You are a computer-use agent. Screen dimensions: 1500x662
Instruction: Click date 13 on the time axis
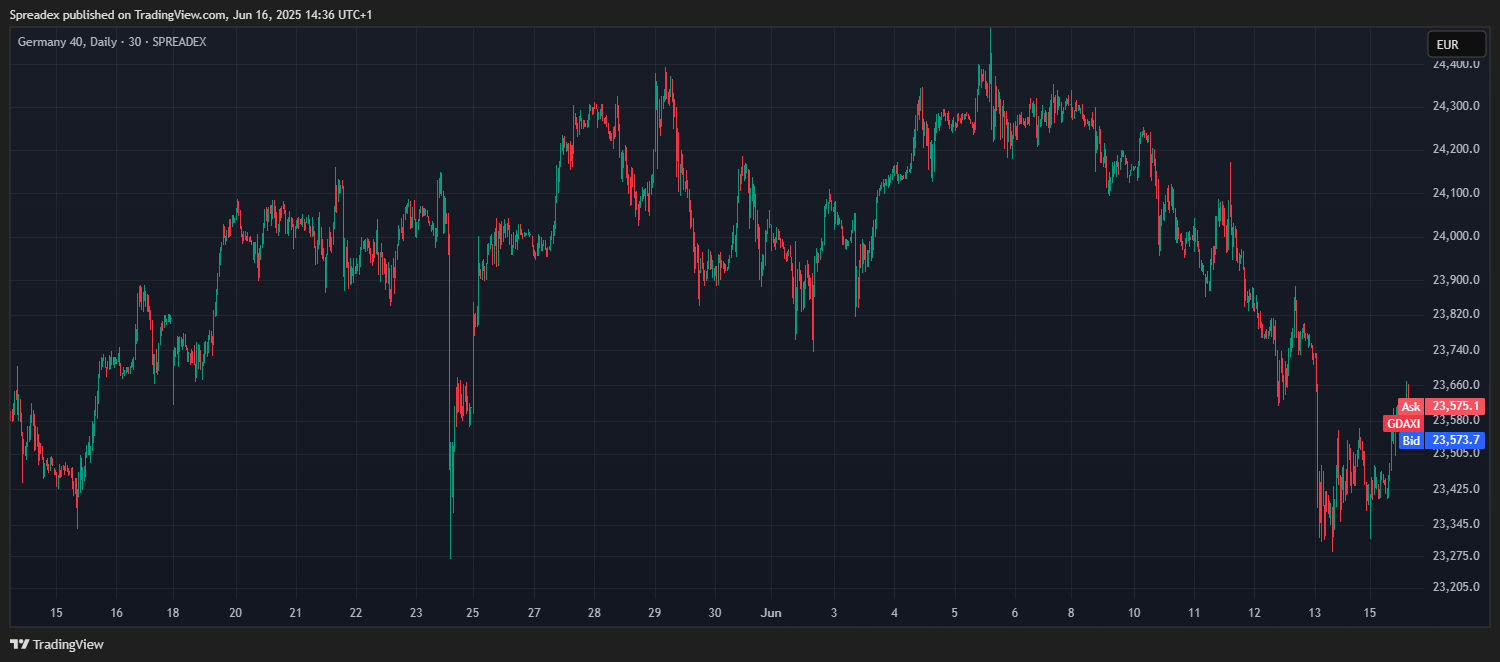point(1314,612)
